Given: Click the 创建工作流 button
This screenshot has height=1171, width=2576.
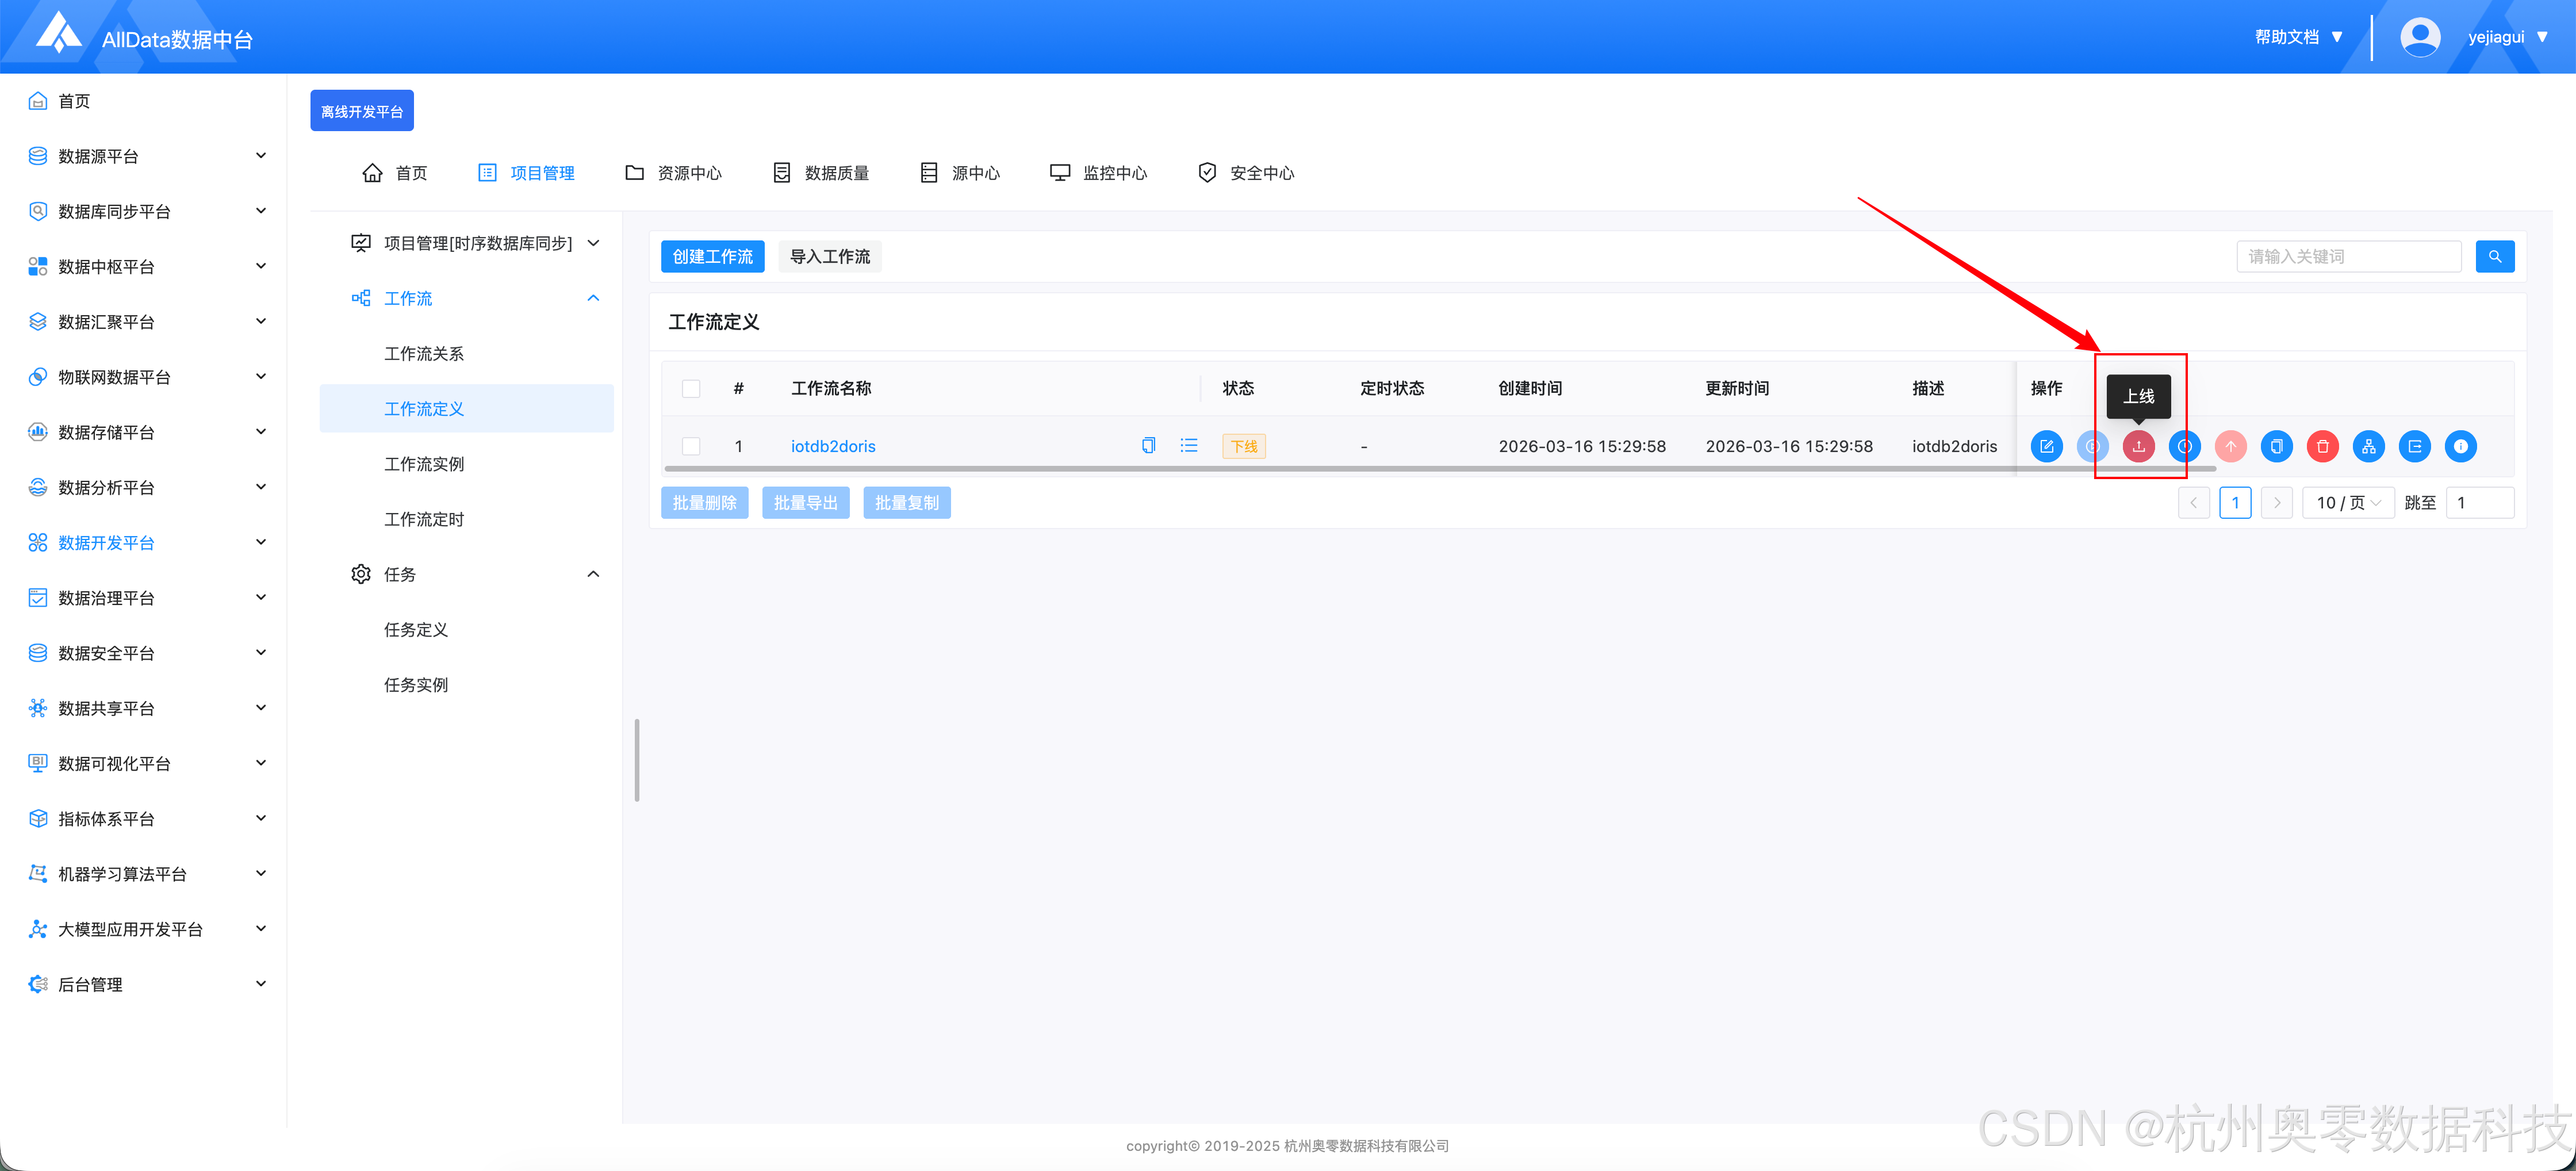Looking at the screenshot, I should (712, 257).
